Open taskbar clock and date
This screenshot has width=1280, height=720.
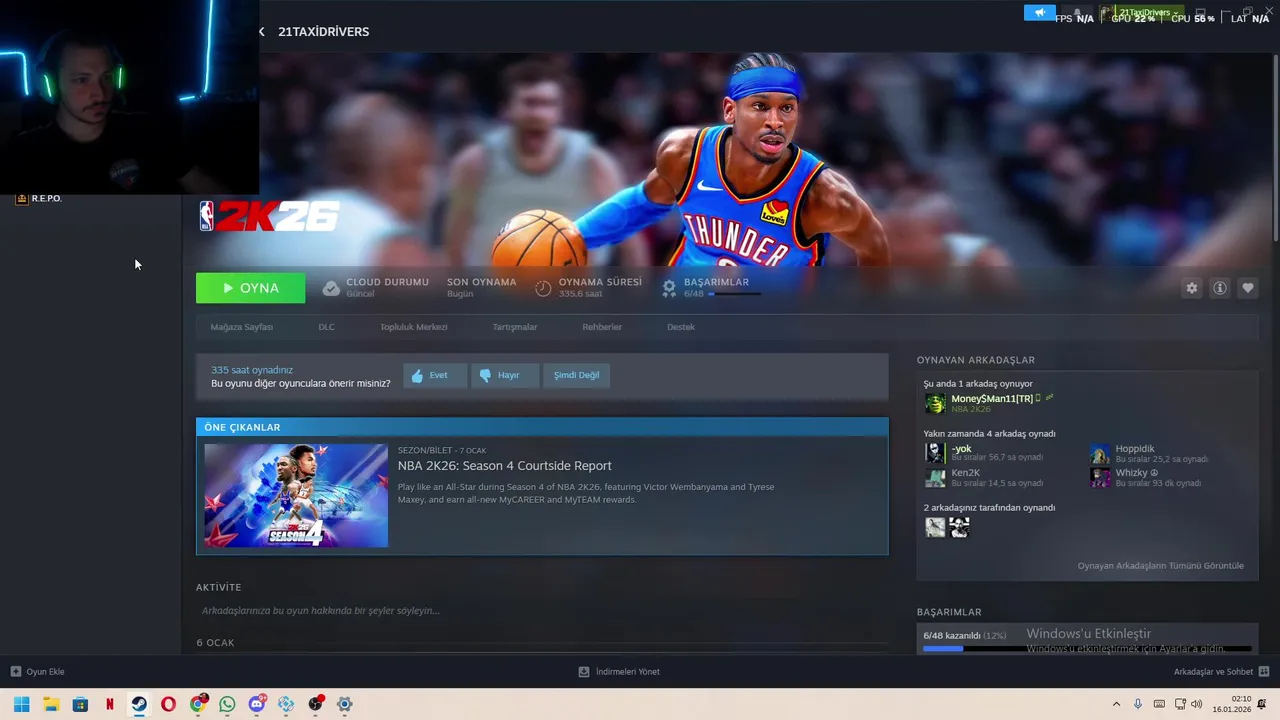(1233, 704)
